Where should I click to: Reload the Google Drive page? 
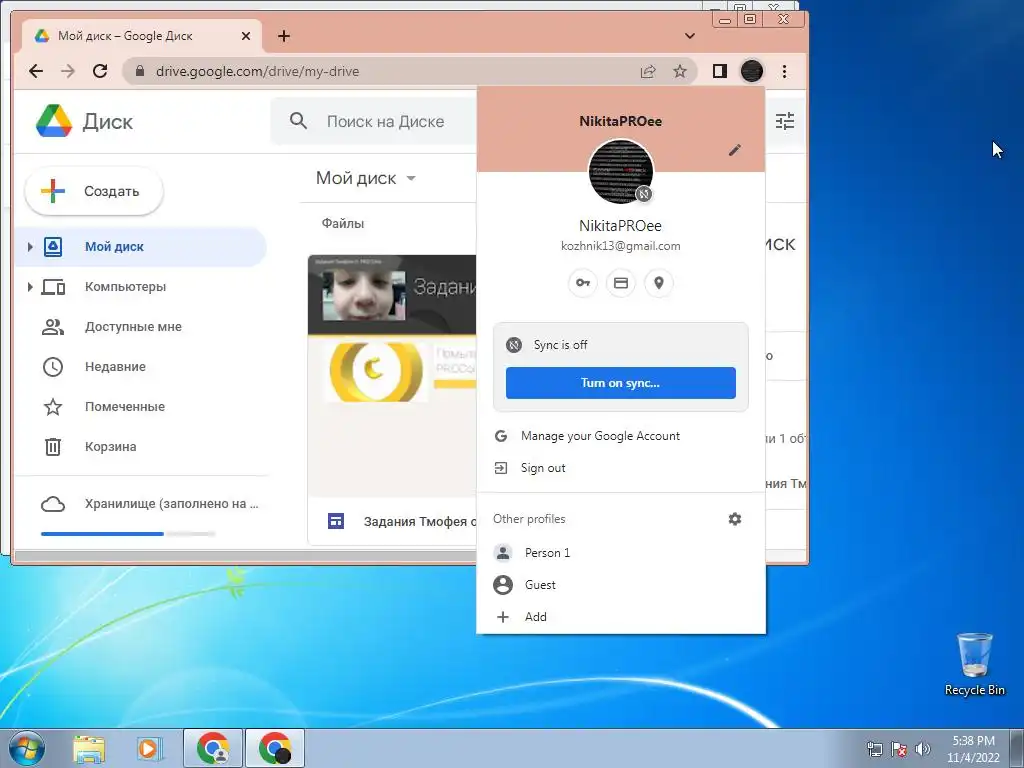tap(100, 71)
